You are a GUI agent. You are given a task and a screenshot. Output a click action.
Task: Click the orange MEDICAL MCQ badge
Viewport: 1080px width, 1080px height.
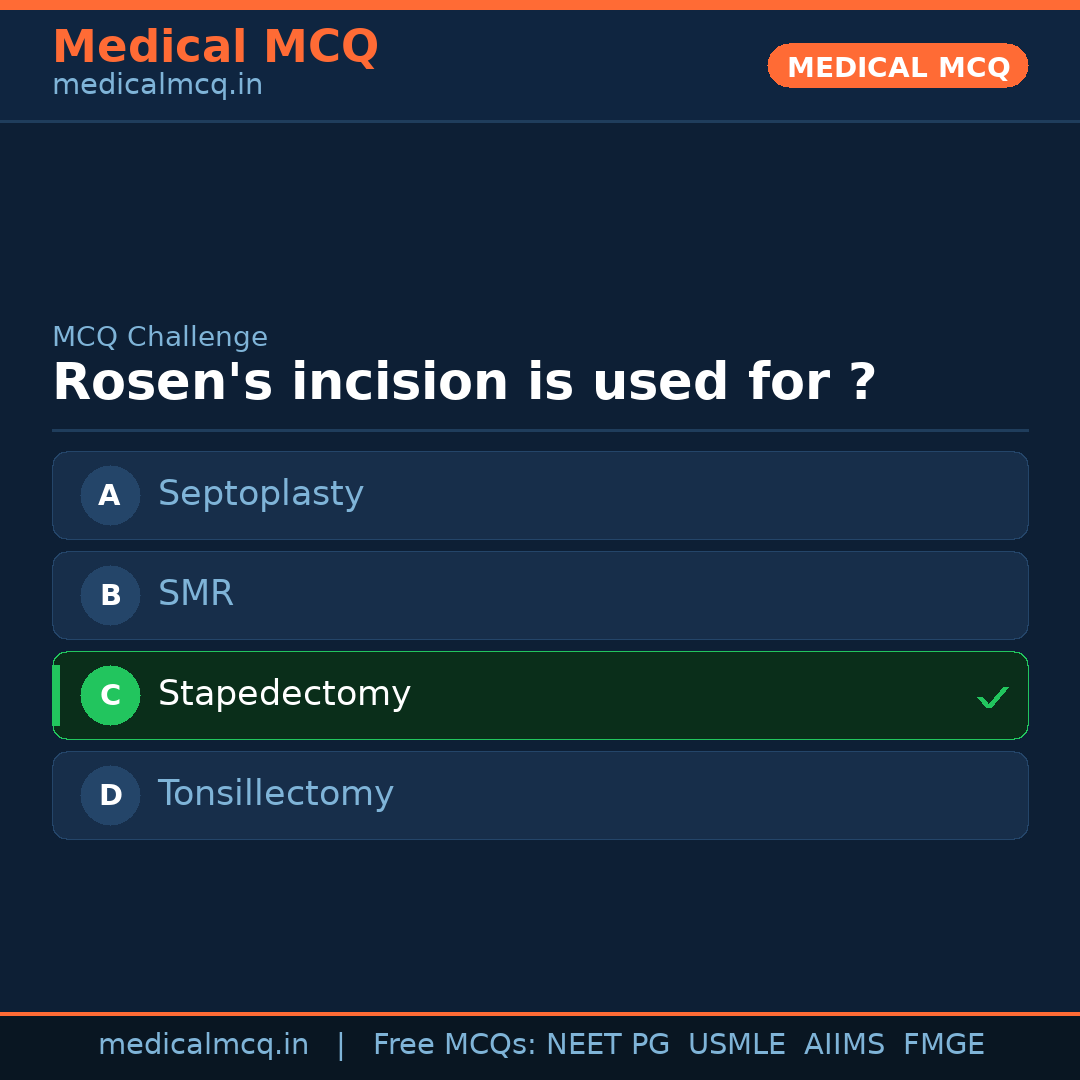(x=898, y=66)
